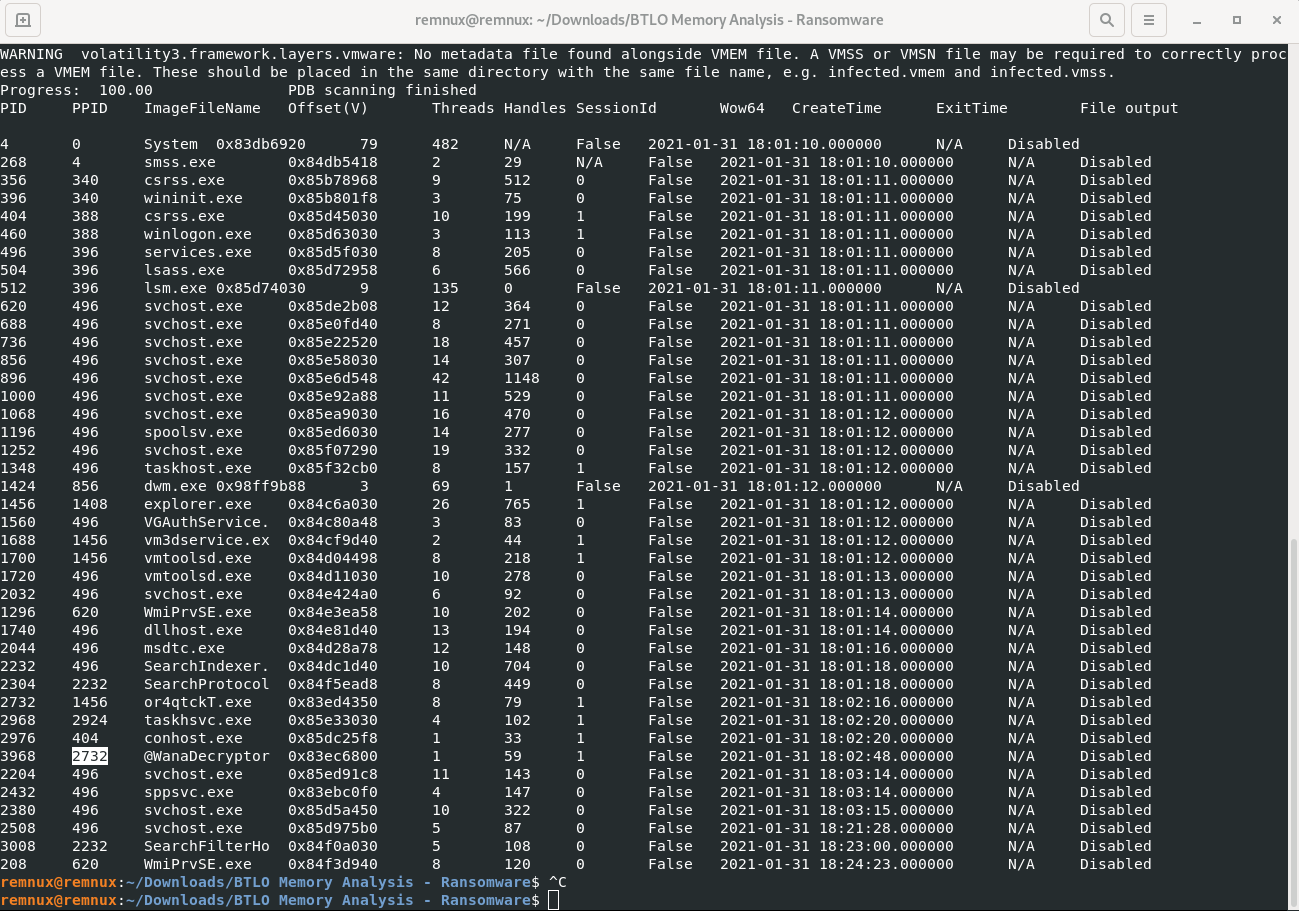Screen dimensions: 1299x911
Task: Select spoolsv.exe process name
Action: [x=193, y=432]
